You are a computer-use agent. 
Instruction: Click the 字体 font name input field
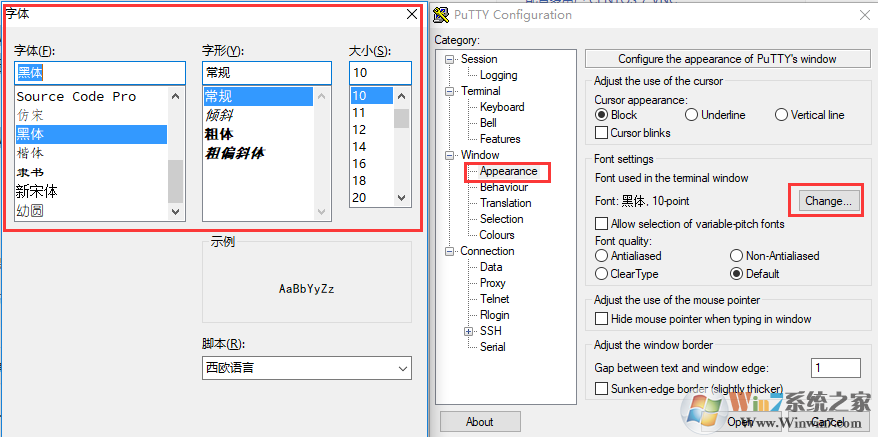pyautogui.click(x=100, y=73)
